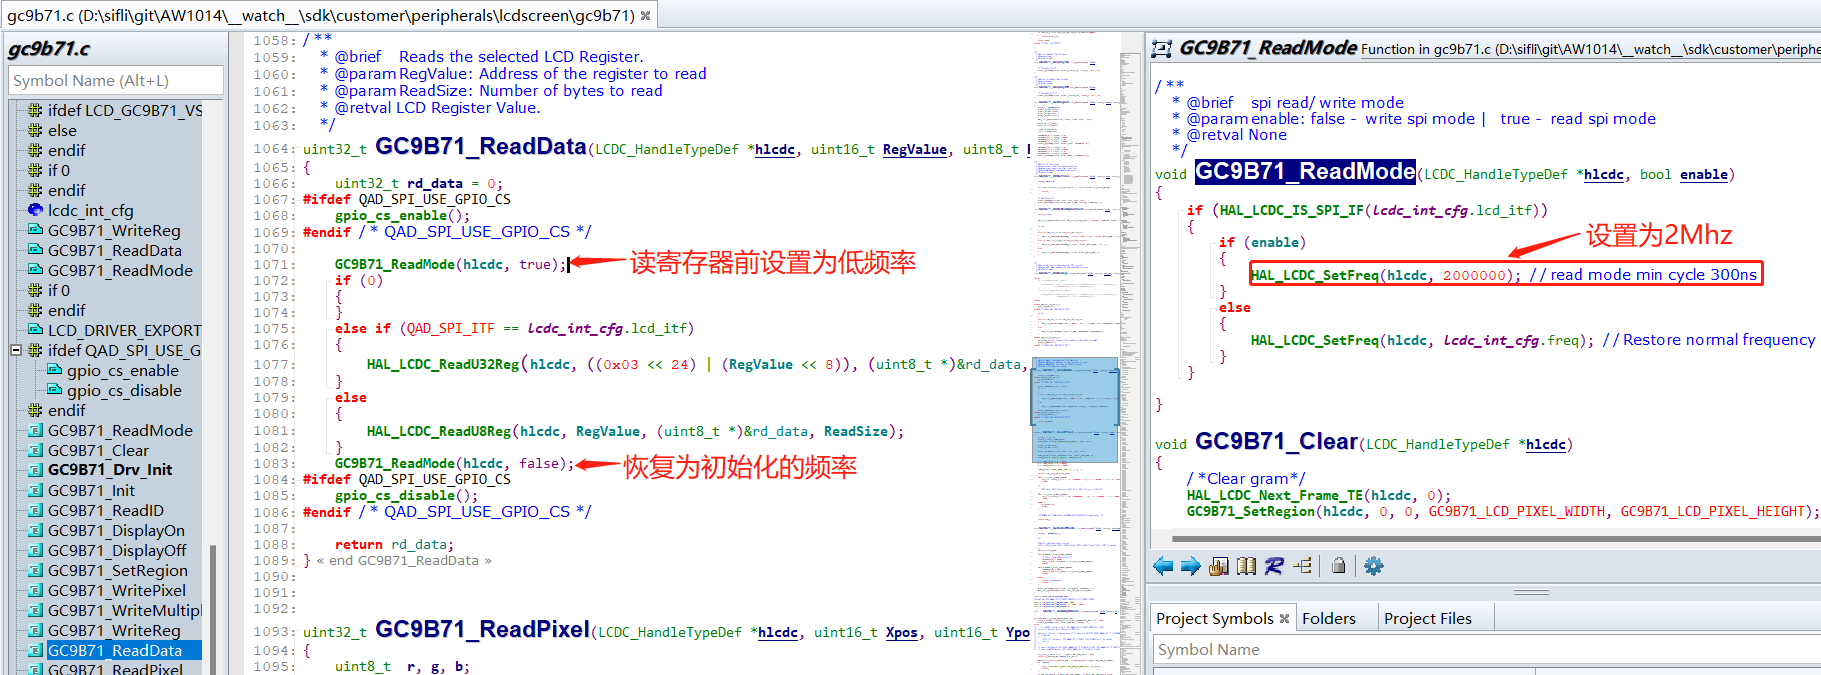Close the gc9b71.c file tab

(x=646, y=15)
